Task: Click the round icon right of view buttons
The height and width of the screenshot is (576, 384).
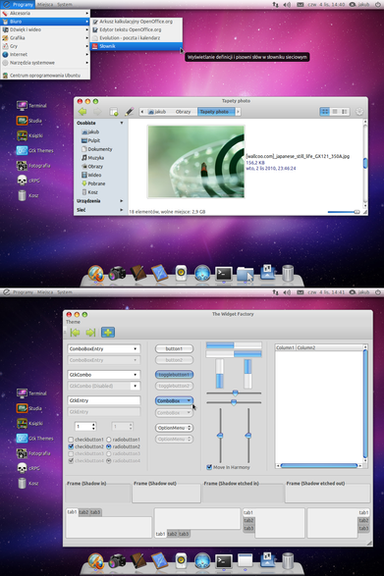Action: [359, 111]
